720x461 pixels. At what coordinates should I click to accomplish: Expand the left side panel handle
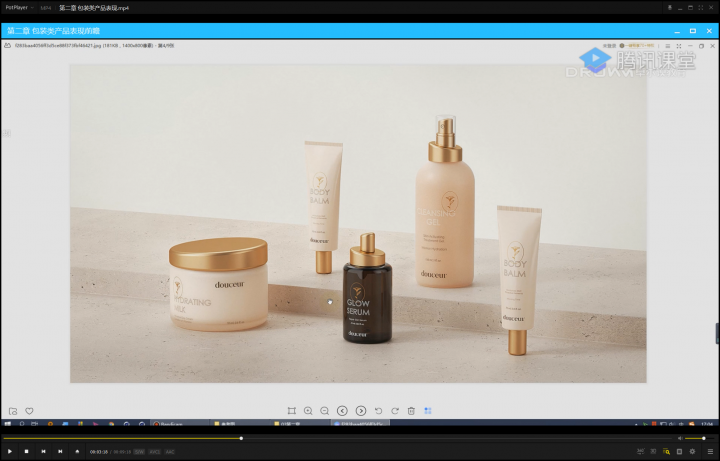point(6,133)
